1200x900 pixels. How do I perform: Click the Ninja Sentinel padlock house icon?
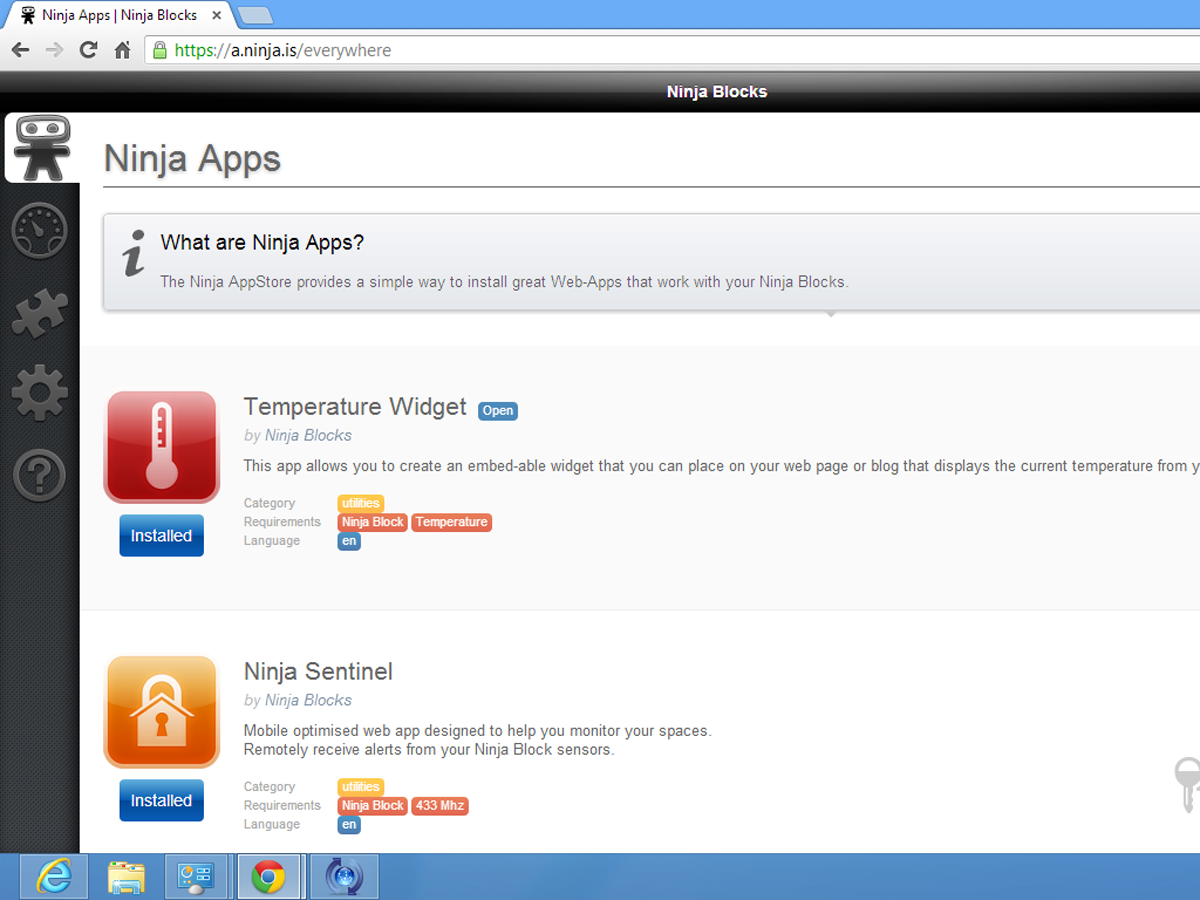tap(161, 712)
